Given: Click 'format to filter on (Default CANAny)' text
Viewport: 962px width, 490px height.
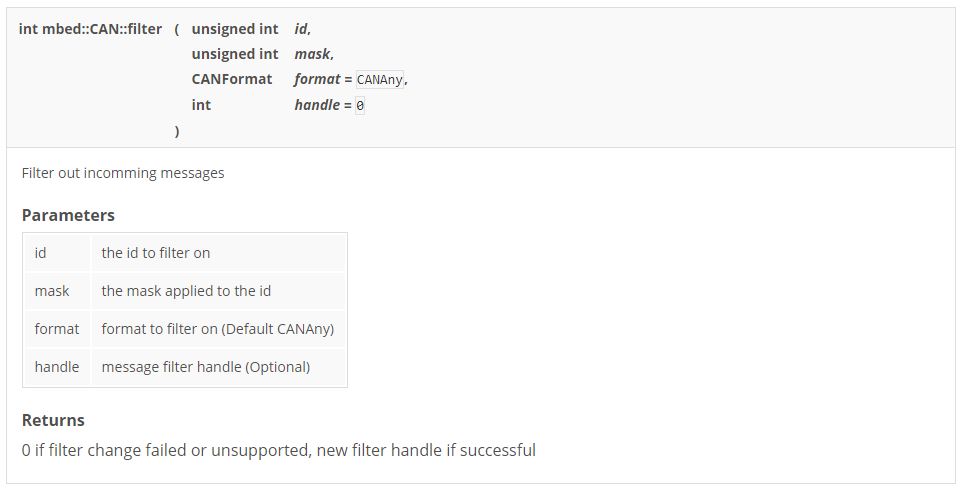Looking at the screenshot, I should coord(218,329).
